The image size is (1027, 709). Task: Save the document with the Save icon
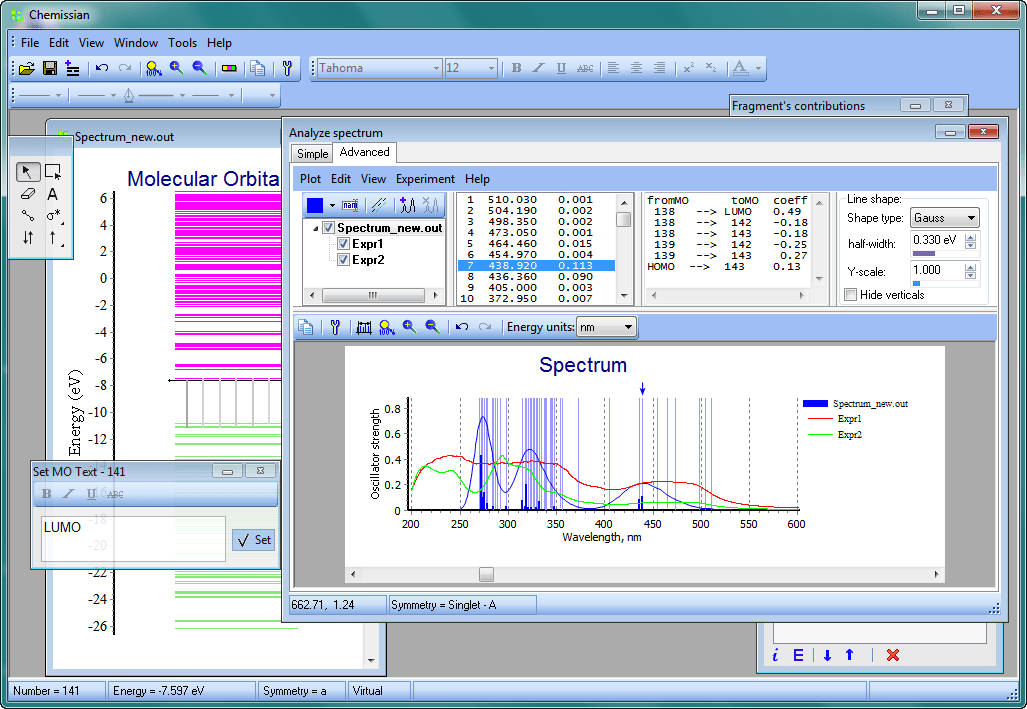point(50,68)
